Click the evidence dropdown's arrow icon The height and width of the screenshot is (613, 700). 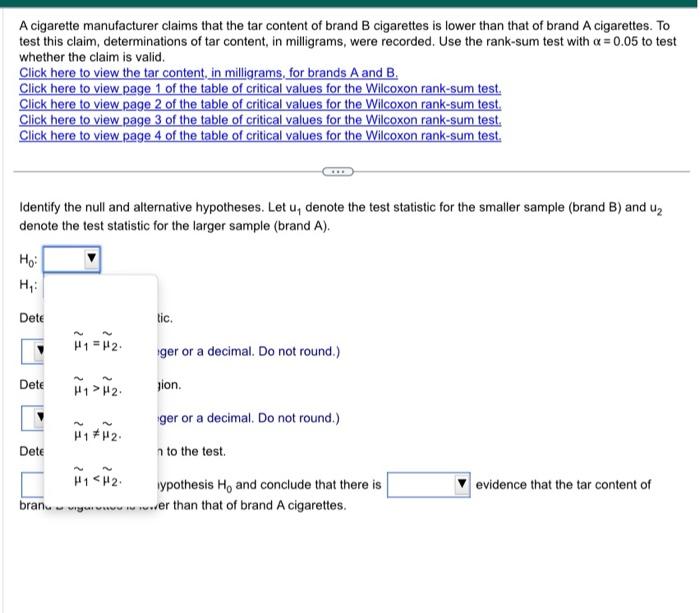pos(462,484)
